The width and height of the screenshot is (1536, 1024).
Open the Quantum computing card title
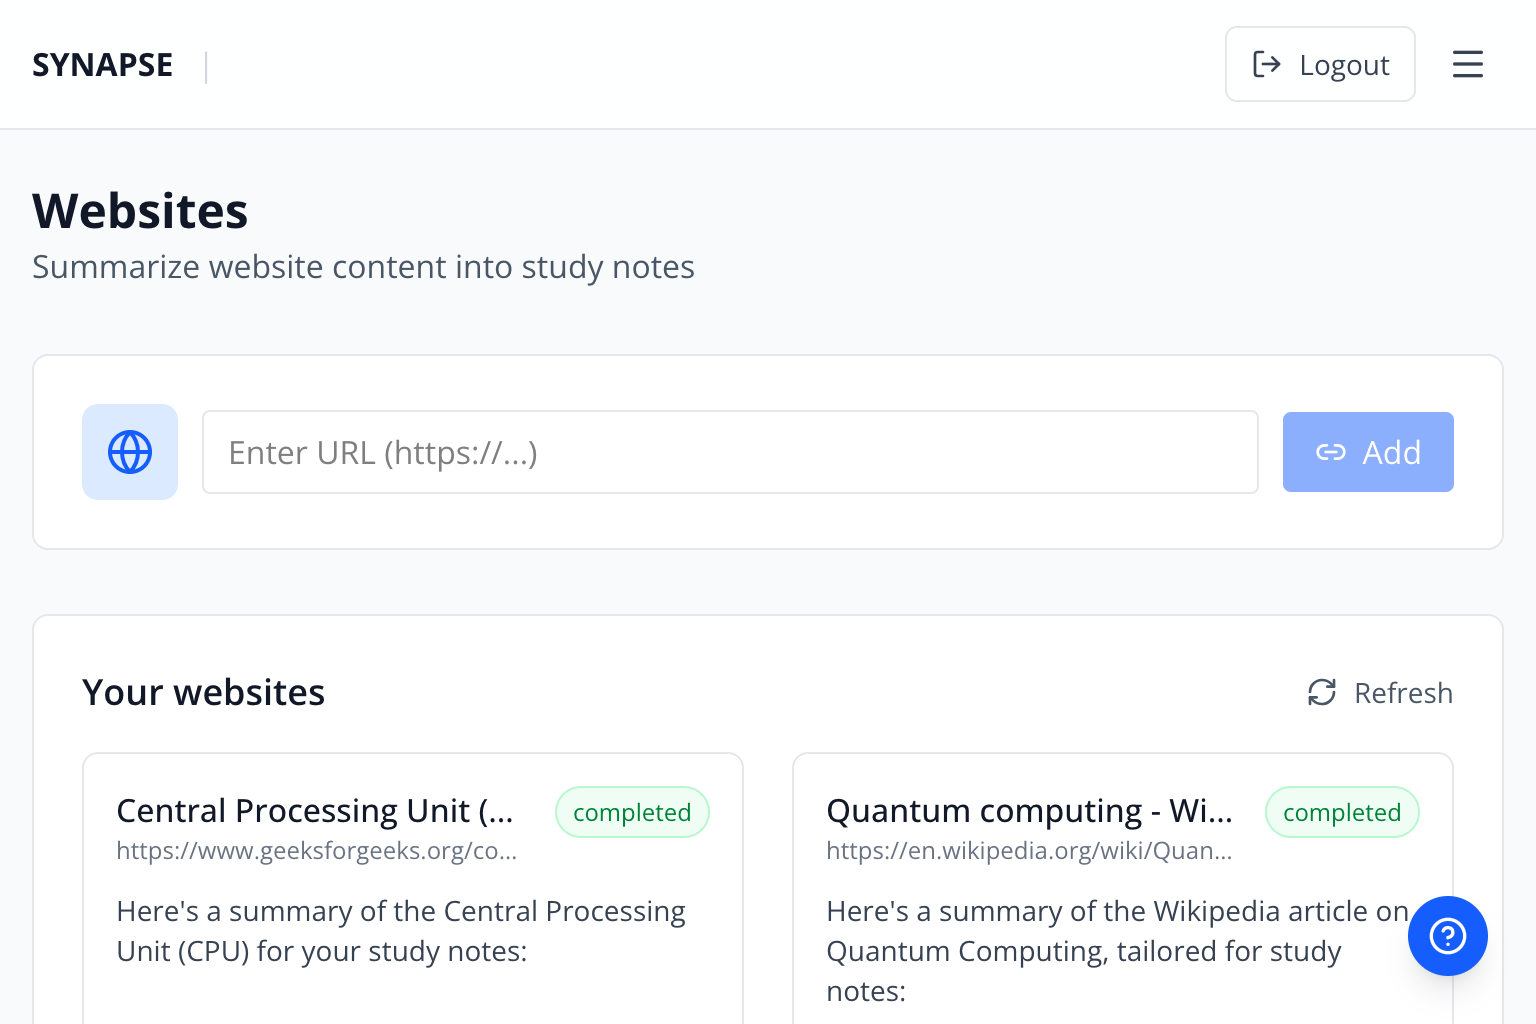[x=1028, y=810]
